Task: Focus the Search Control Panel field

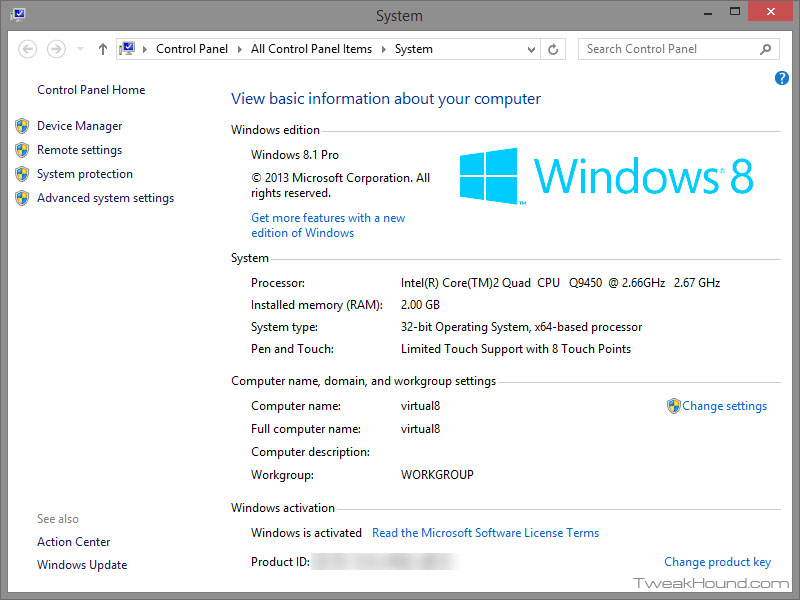Action: point(679,49)
